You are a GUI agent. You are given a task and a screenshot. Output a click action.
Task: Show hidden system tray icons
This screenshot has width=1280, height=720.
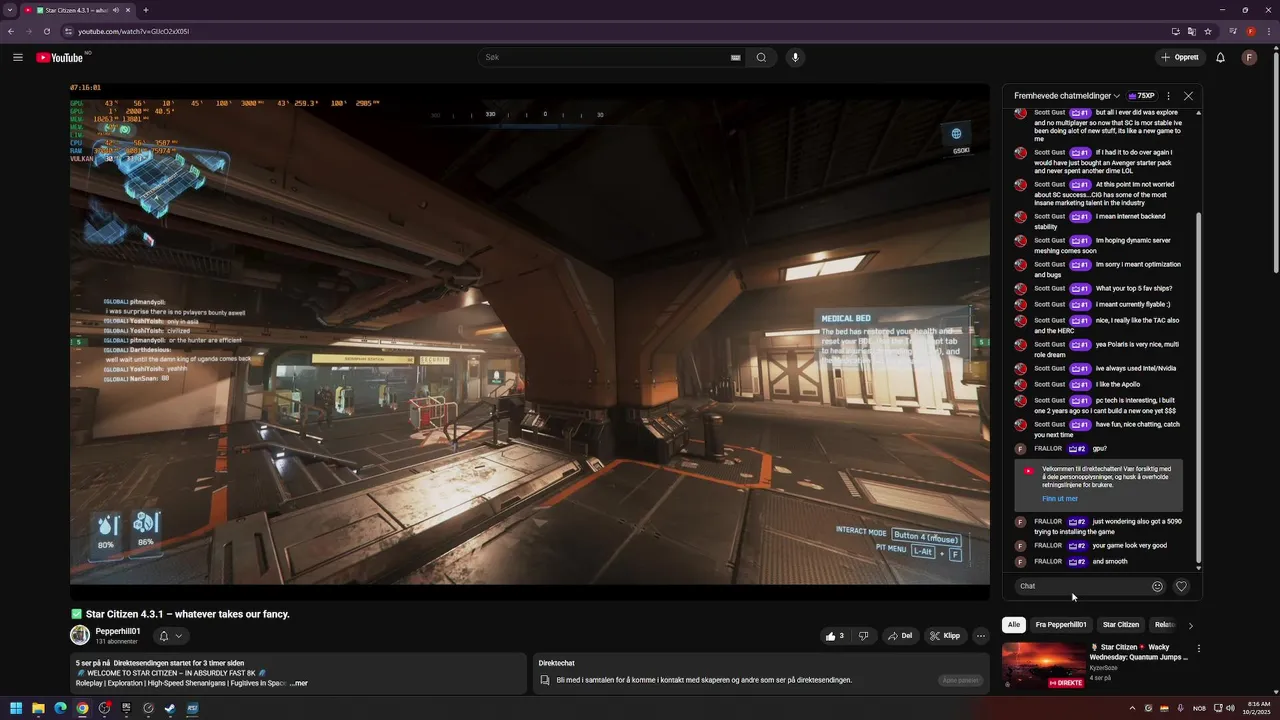point(1133,708)
